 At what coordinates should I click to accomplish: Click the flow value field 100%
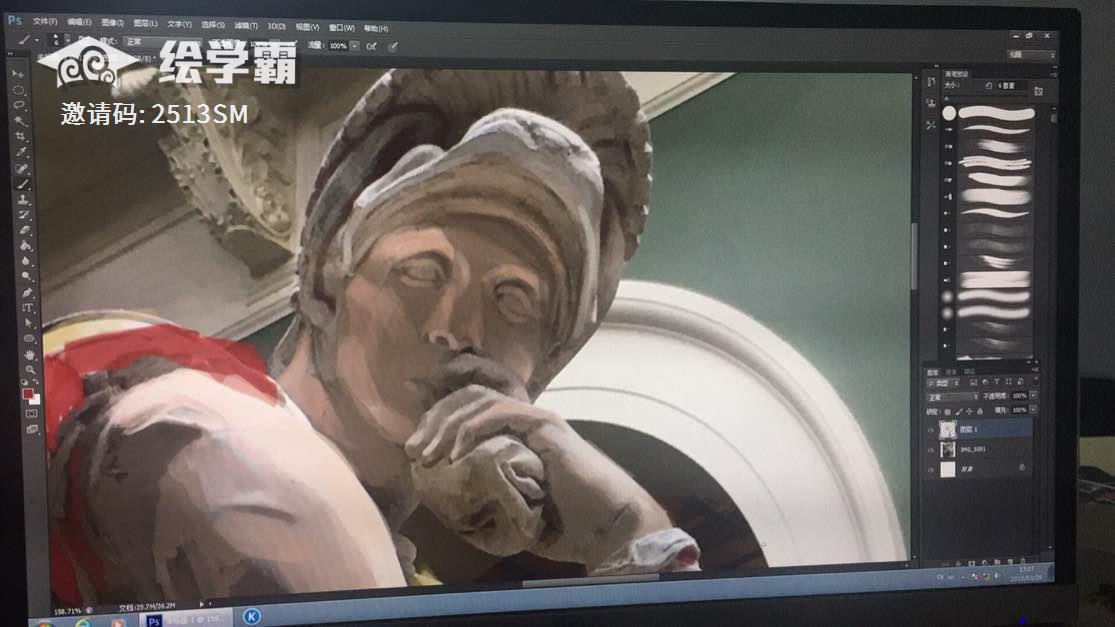(338, 45)
